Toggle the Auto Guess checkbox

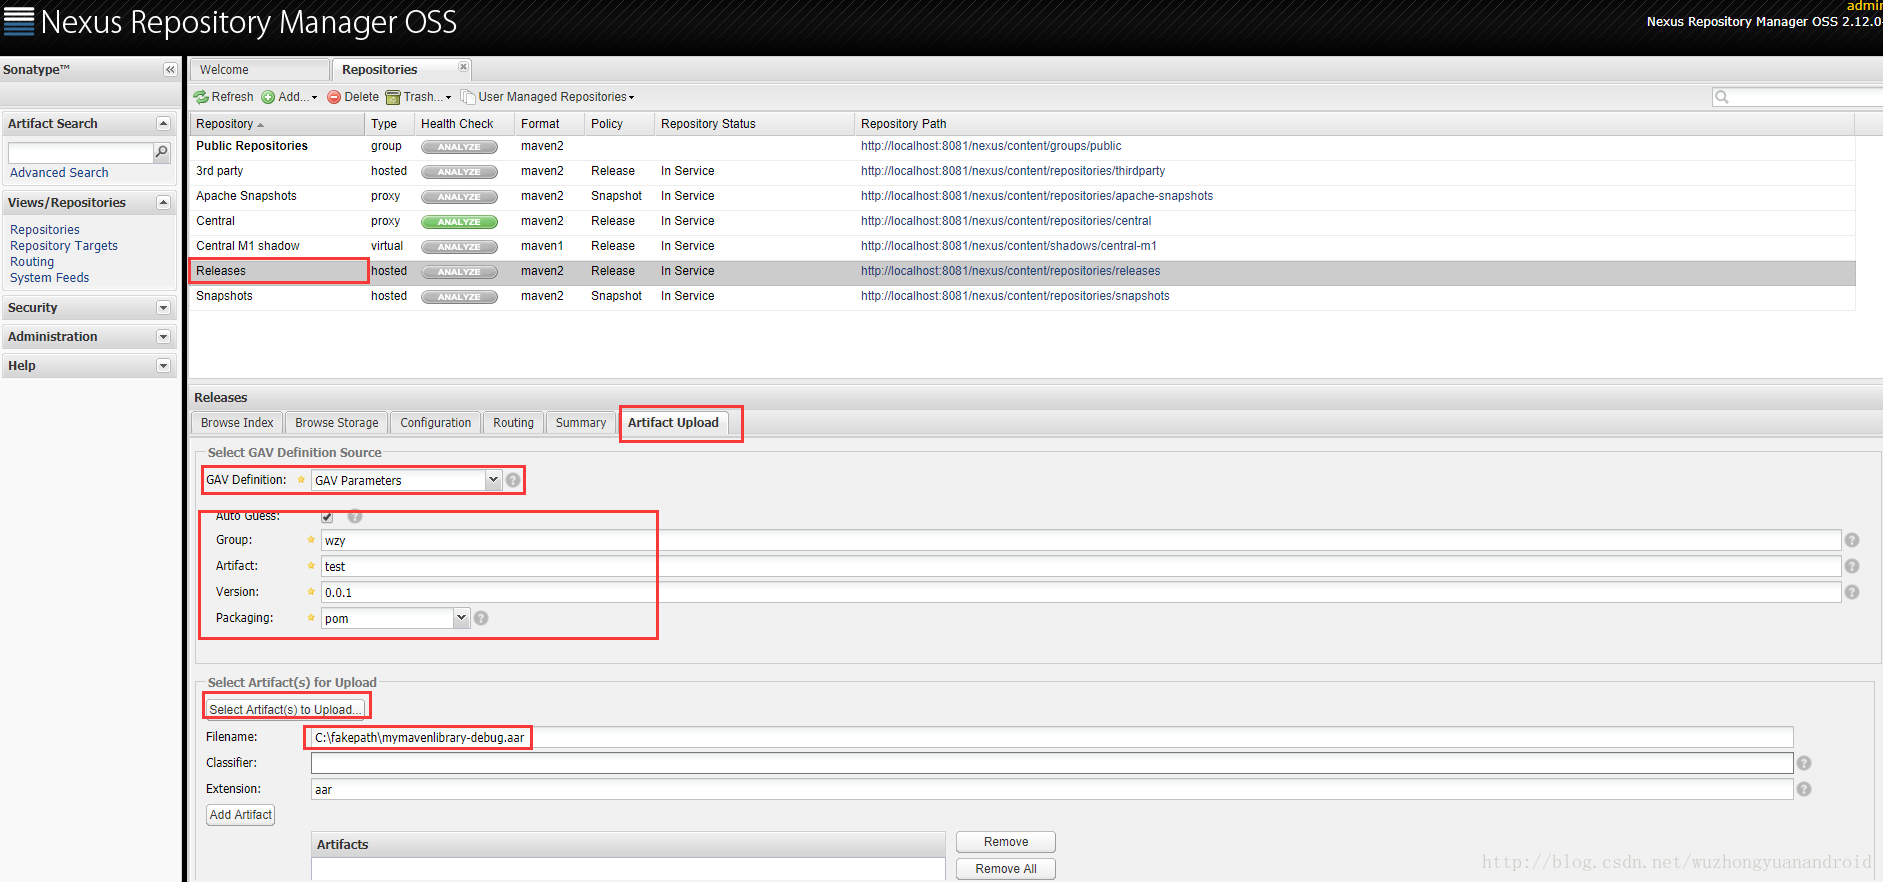[x=327, y=517]
